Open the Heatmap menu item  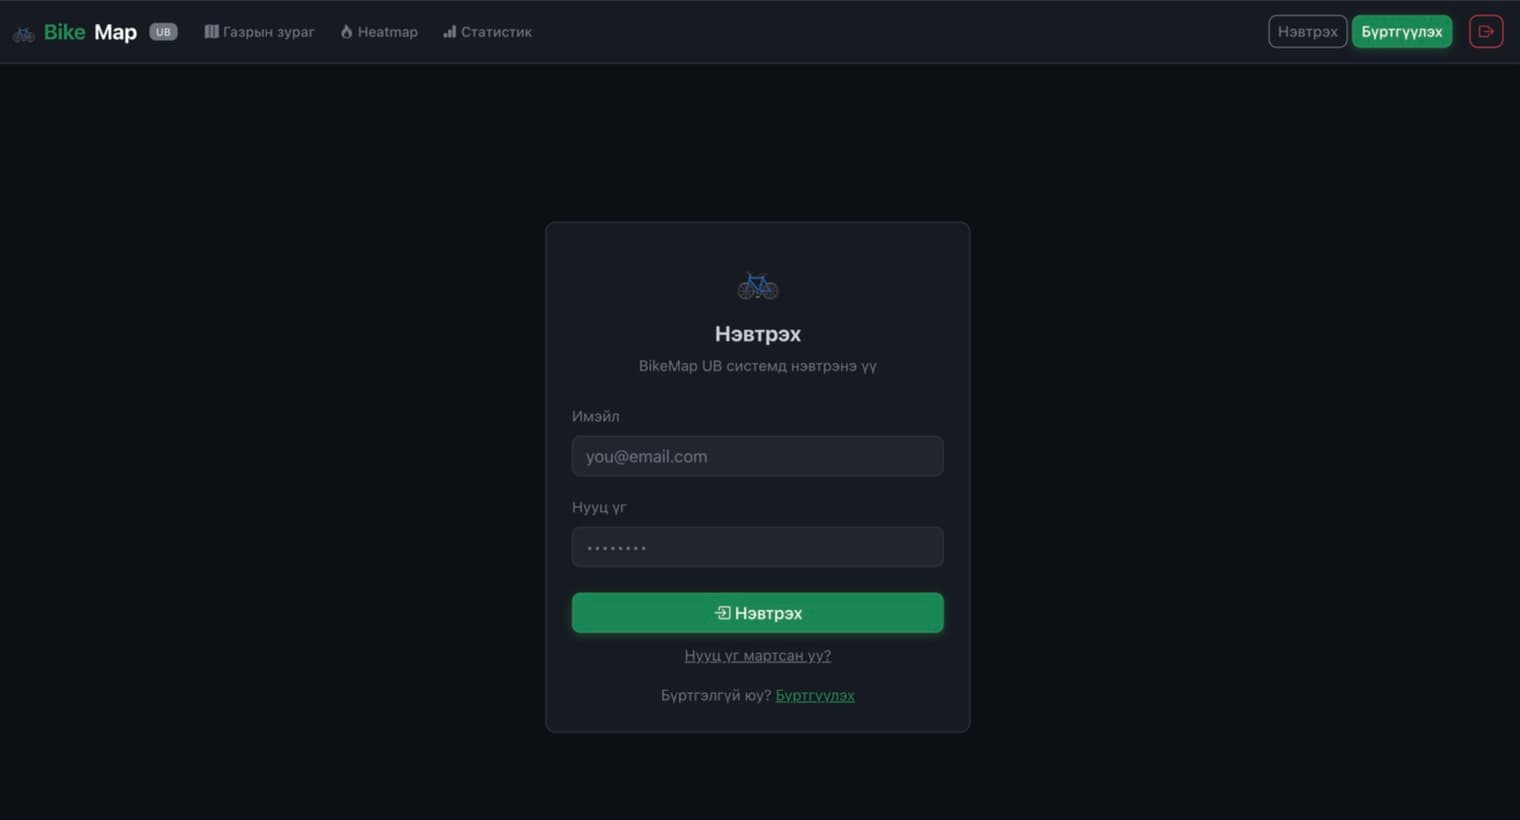379,32
